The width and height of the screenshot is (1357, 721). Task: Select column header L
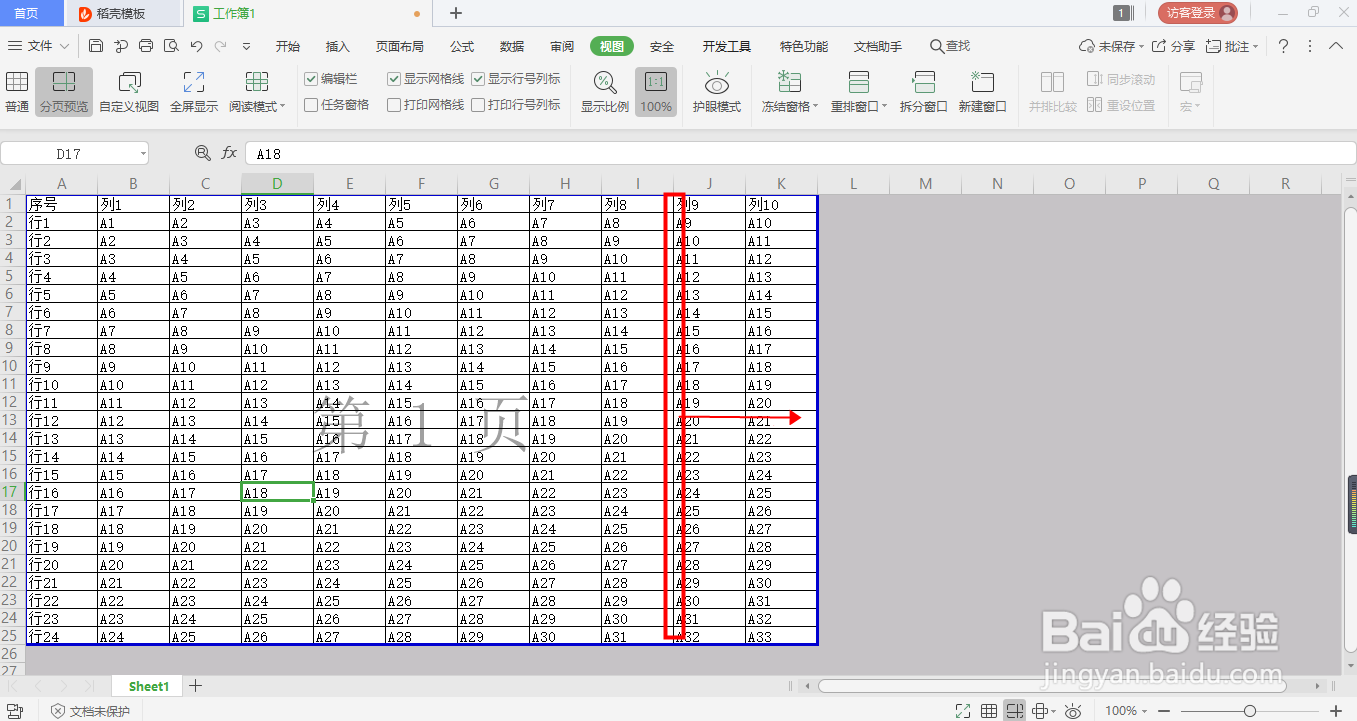tap(853, 184)
